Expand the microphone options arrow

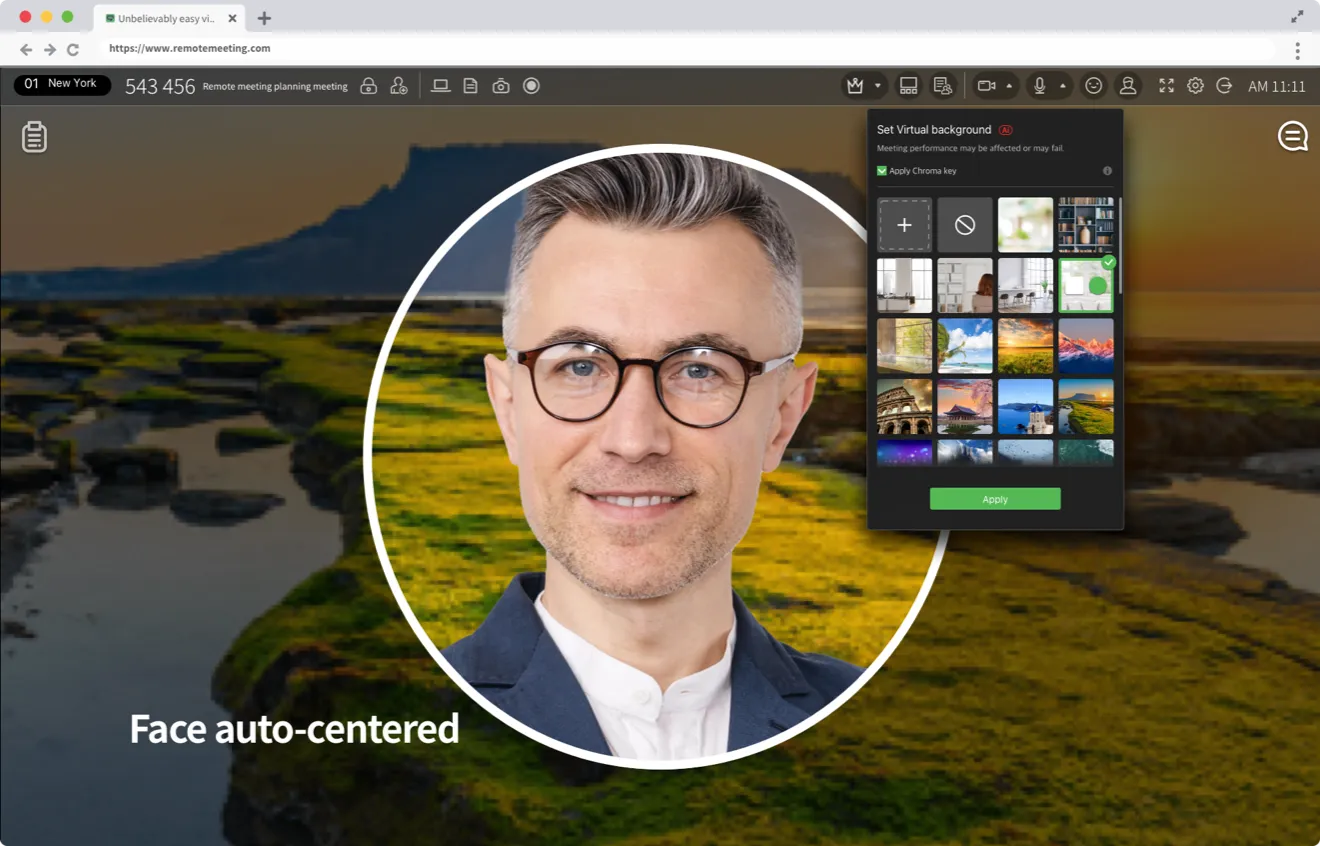1062,86
